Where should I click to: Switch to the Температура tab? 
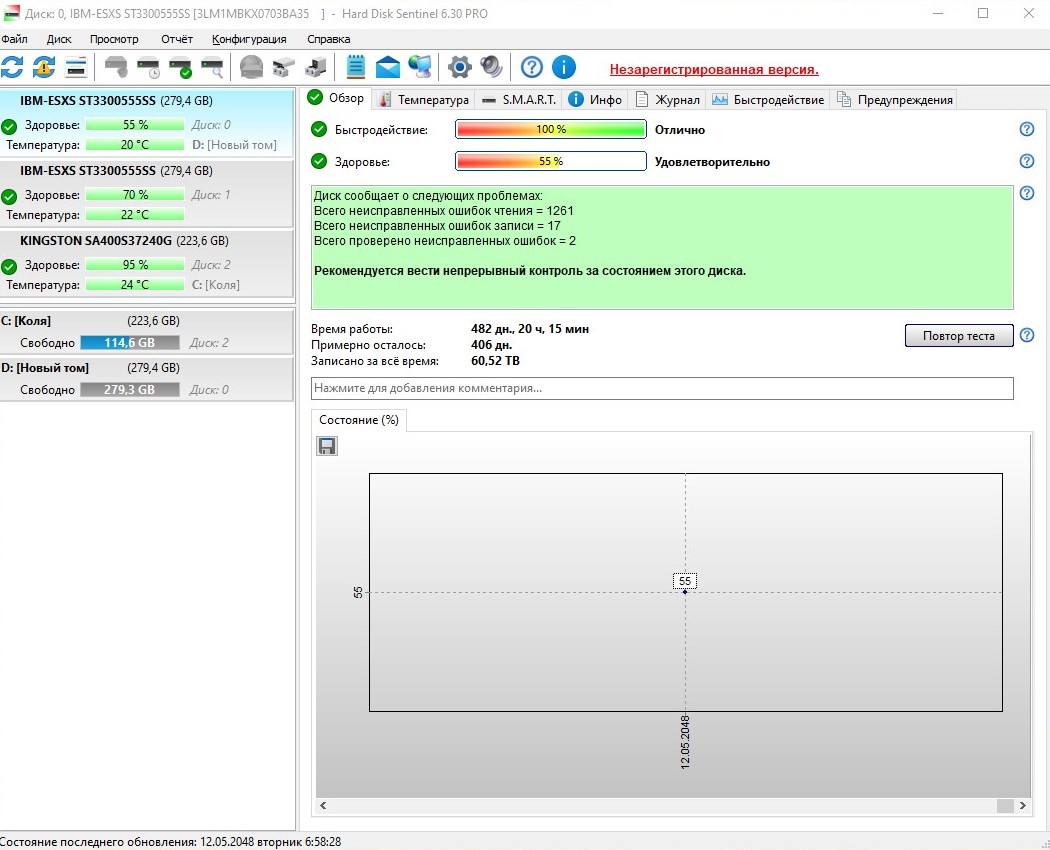(423, 99)
